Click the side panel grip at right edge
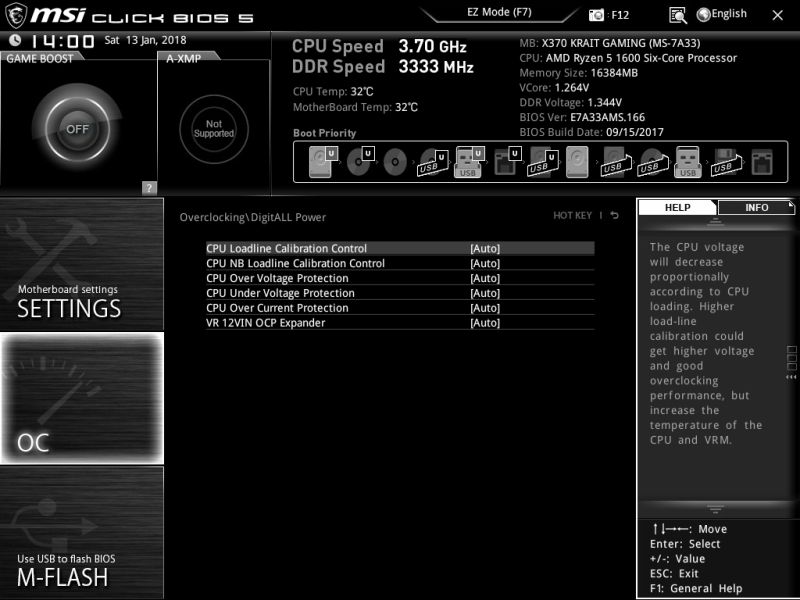800x600 pixels. coord(791,362)
